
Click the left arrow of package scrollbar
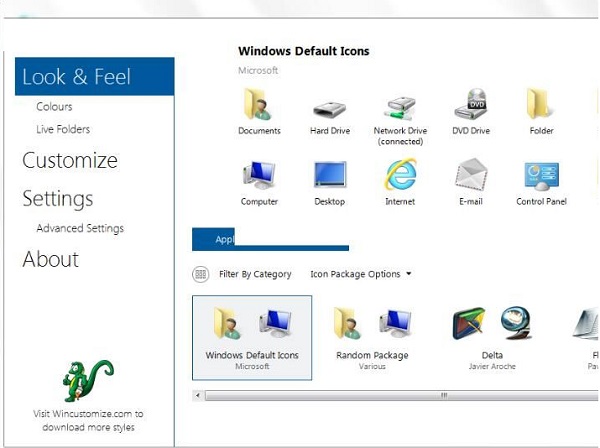[198, 395]
